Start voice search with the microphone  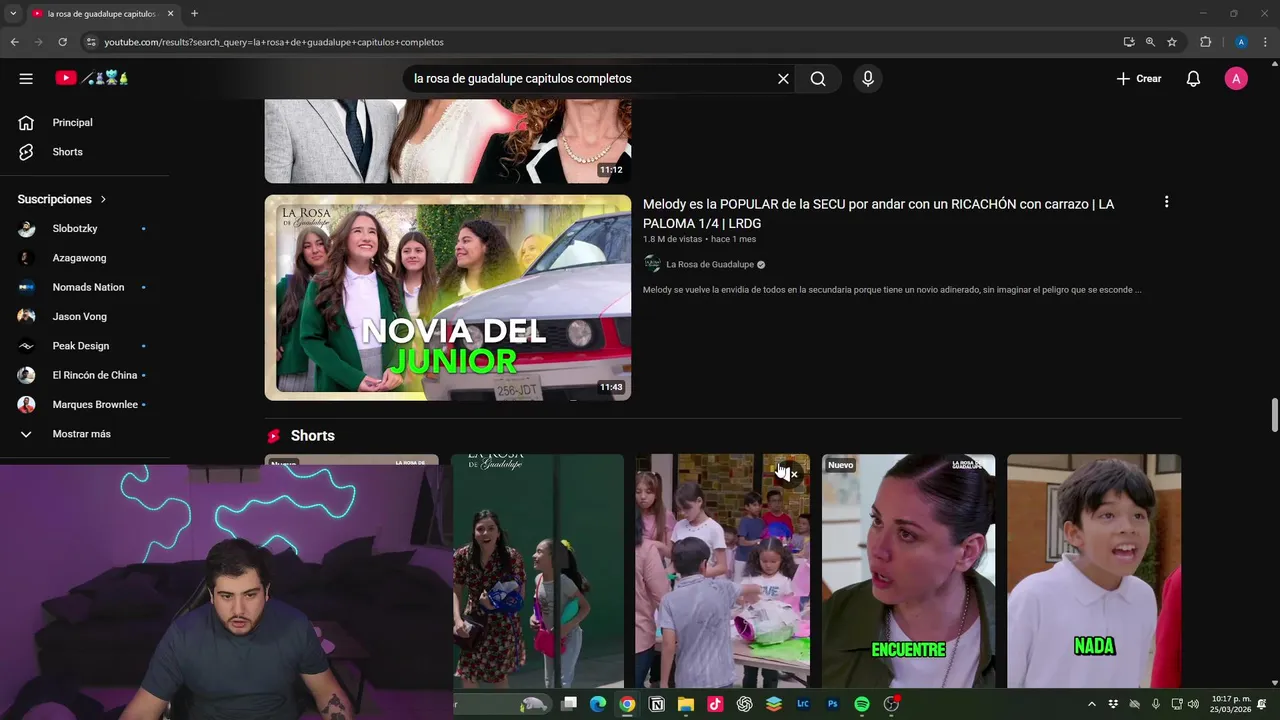(867, 79)
